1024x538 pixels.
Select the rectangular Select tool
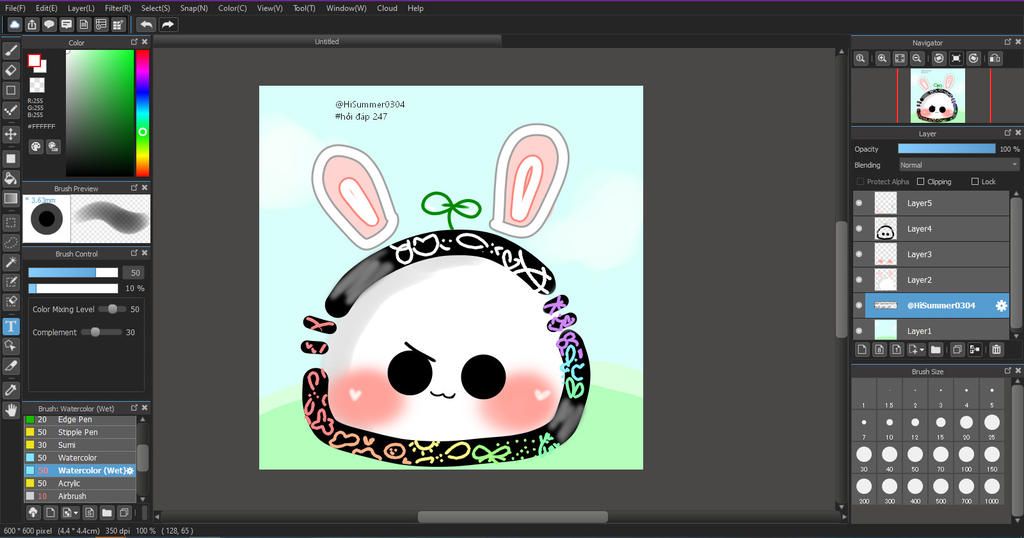click(x=10, y=223)
